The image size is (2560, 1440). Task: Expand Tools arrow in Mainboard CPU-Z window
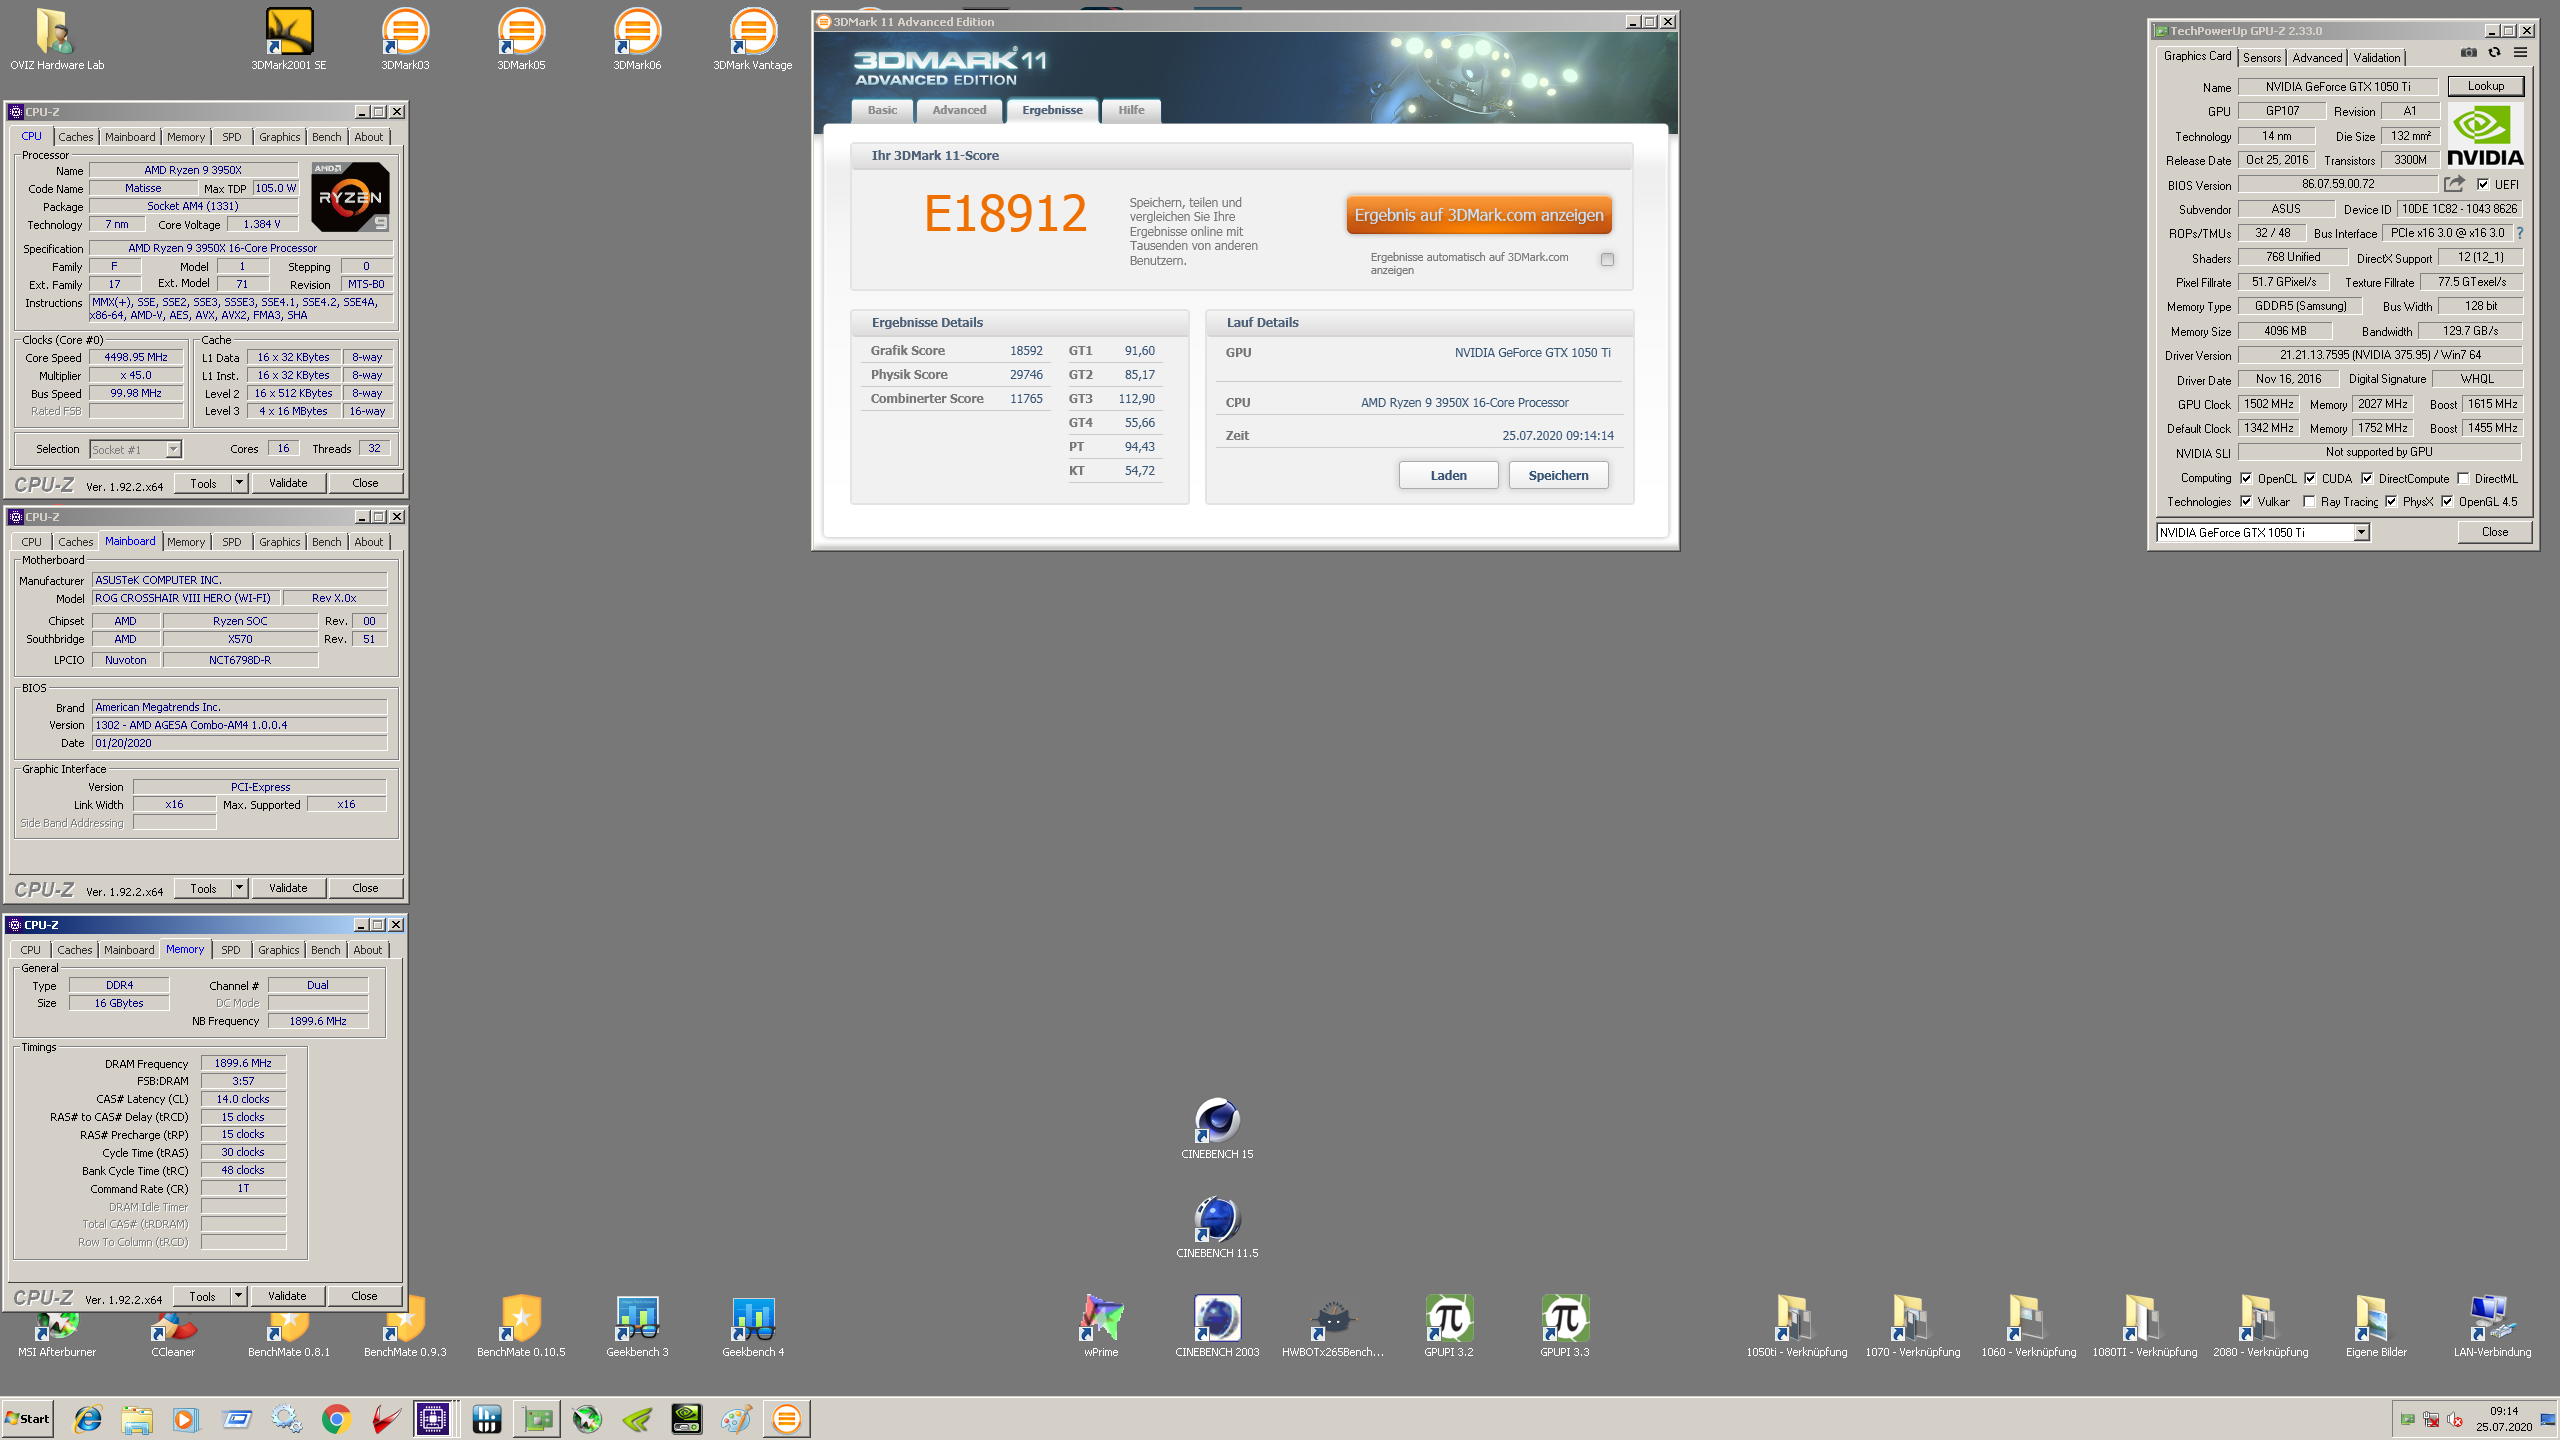(x=239, y=888)
